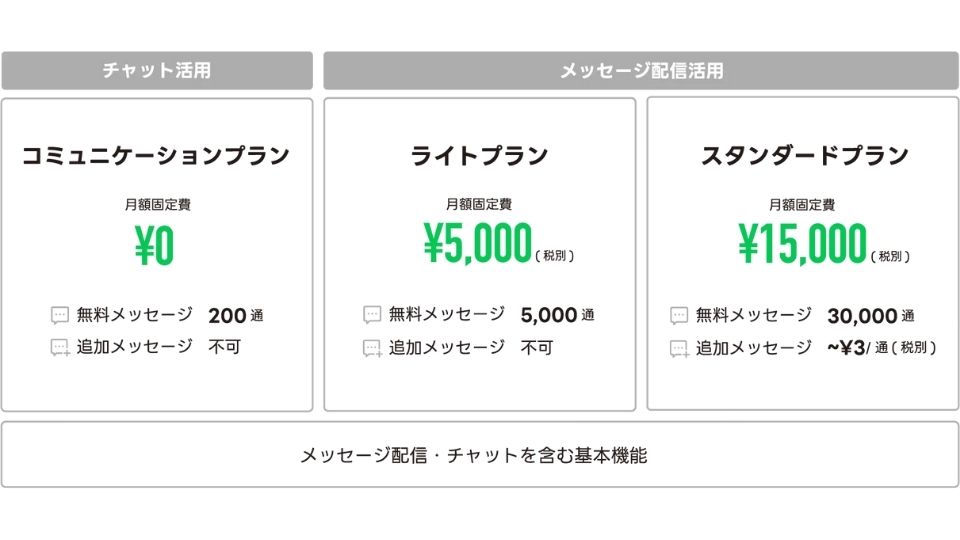Select the メッセージ配信活用 header tab
The height and width of the screenshot is (540, 960).
641,70
